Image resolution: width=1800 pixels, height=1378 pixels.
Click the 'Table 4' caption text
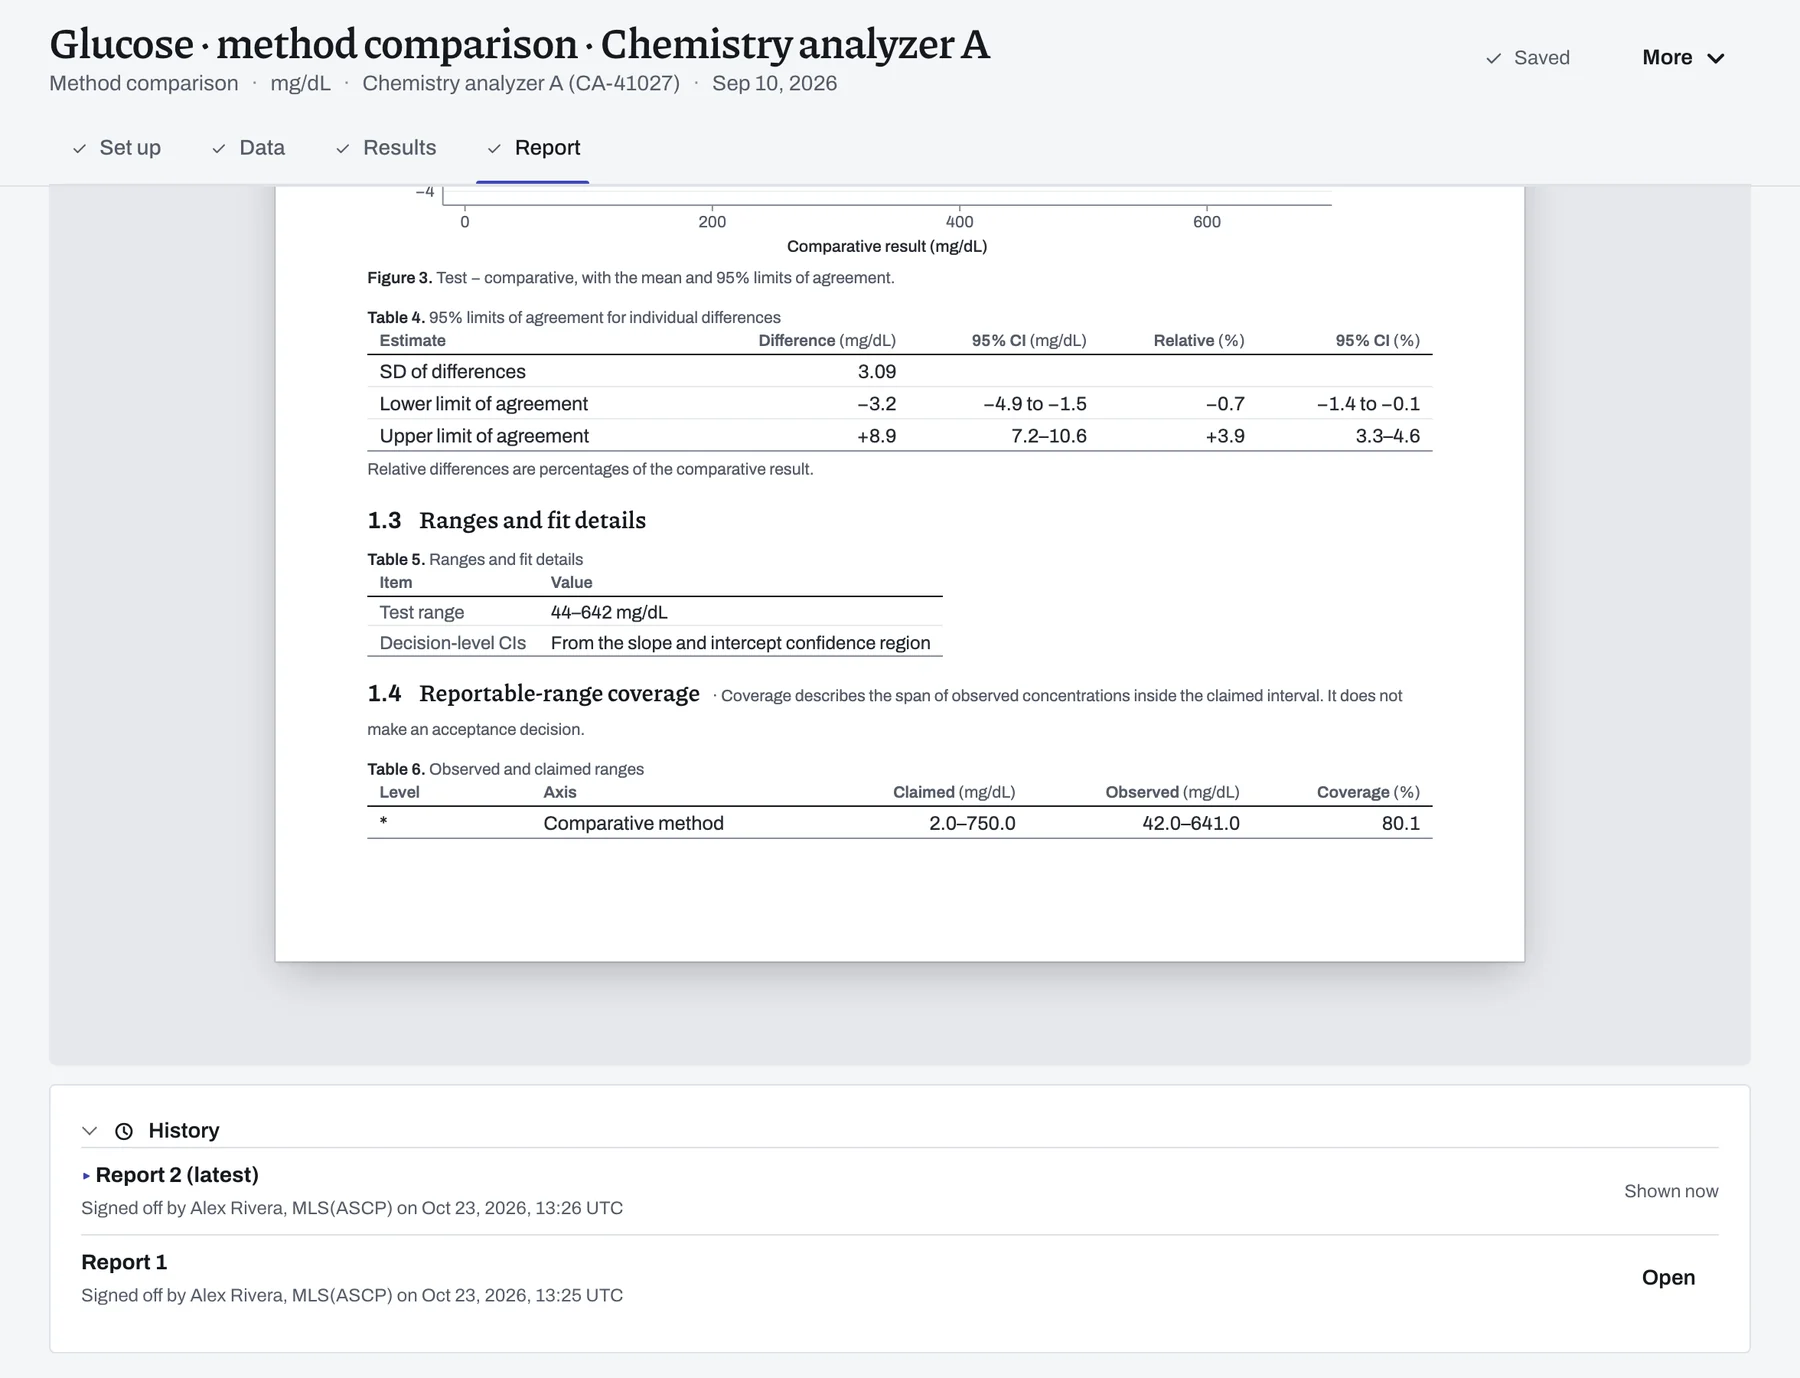574,318
